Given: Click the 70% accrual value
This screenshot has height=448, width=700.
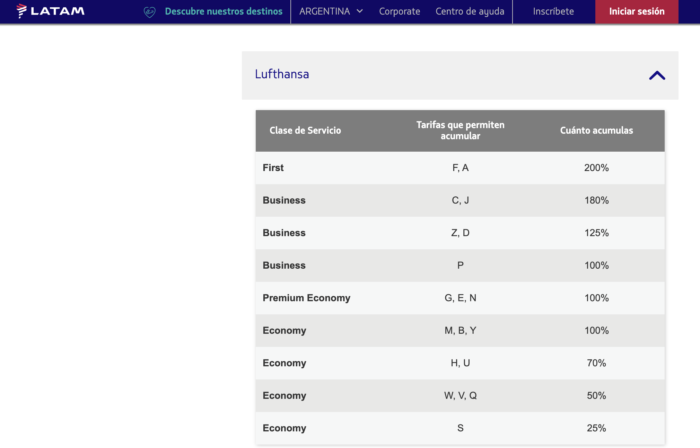Looking at the screenshot, I should 596,363.
